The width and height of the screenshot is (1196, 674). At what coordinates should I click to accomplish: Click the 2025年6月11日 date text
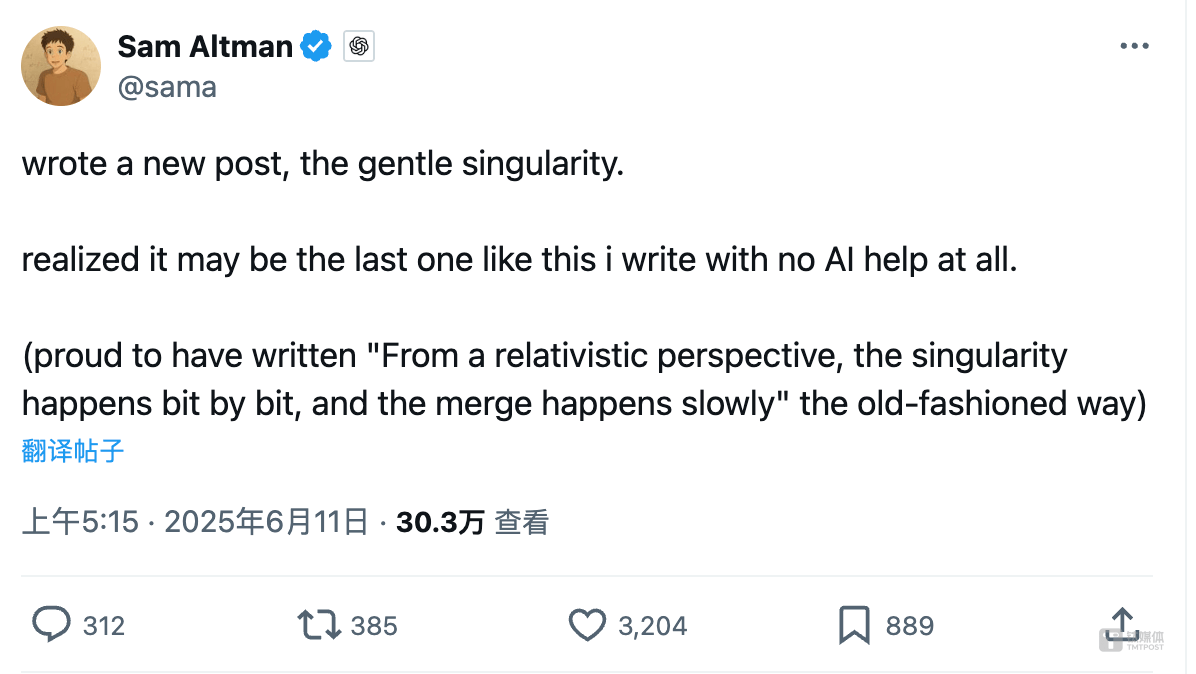266,522
